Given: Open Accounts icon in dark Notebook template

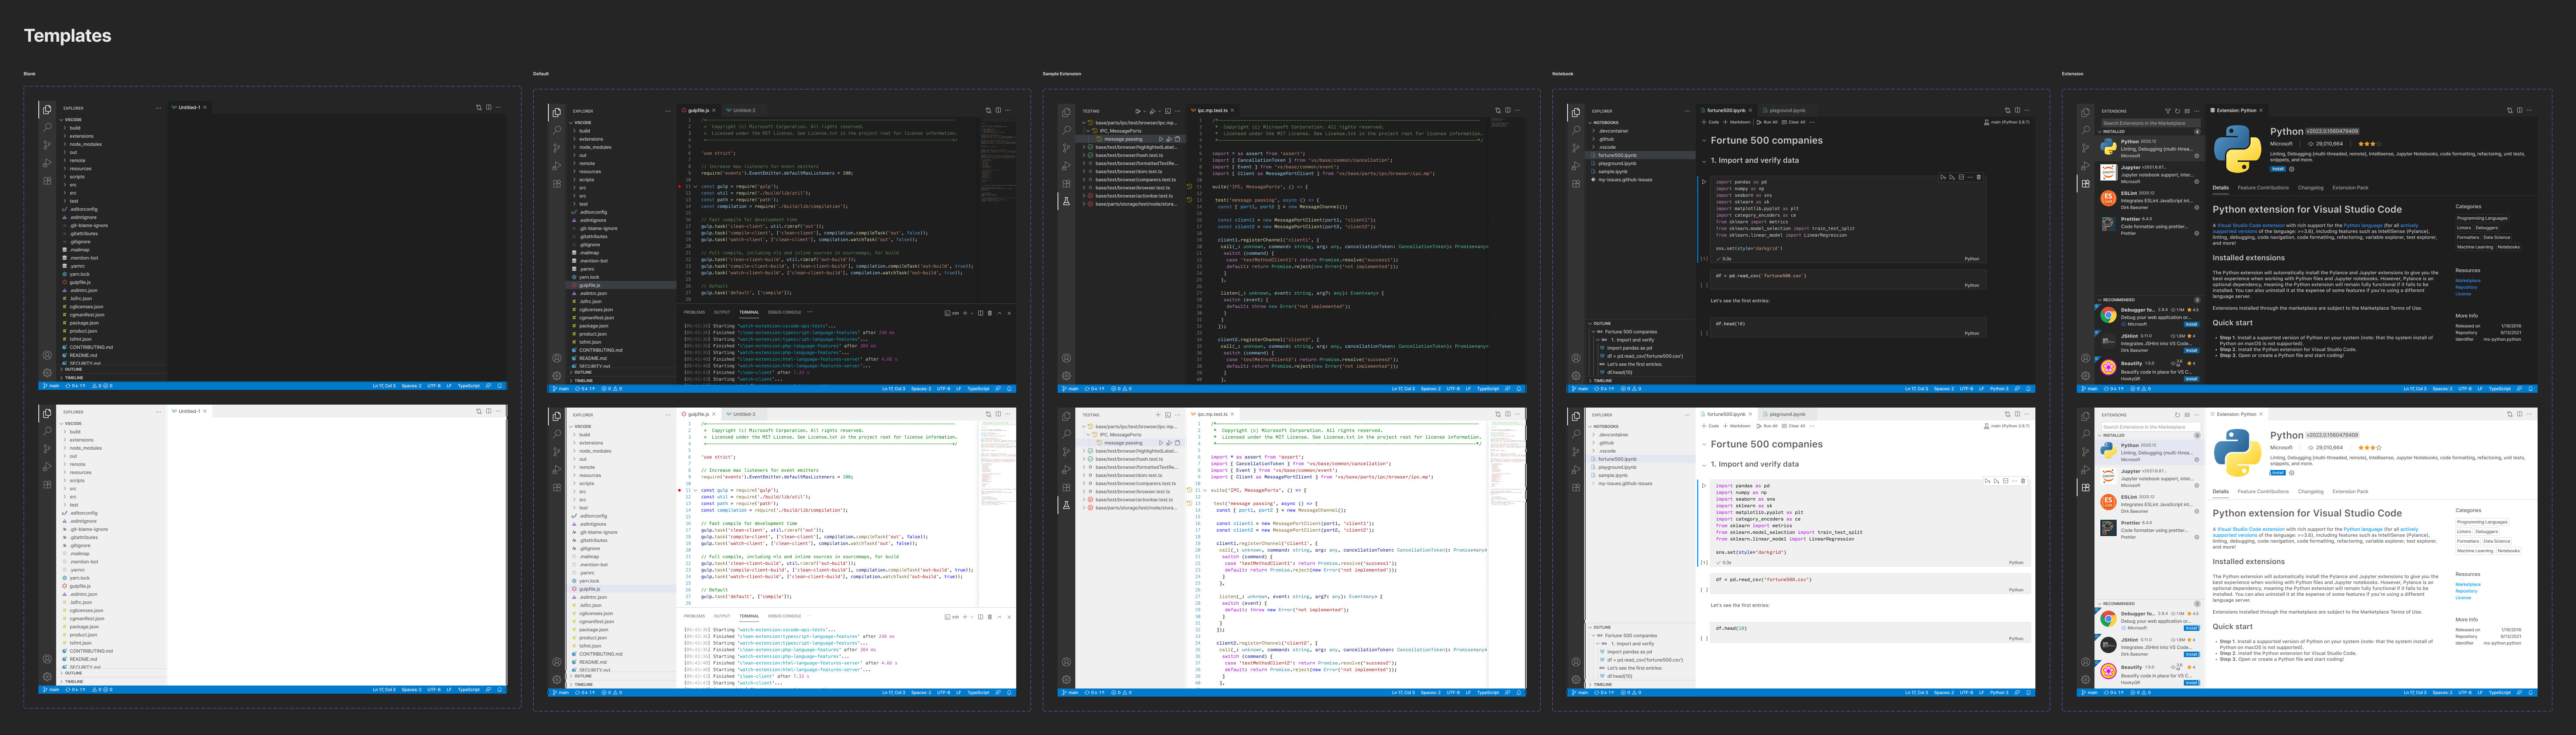Looking at the screenshot, I should click(1576, 358).
